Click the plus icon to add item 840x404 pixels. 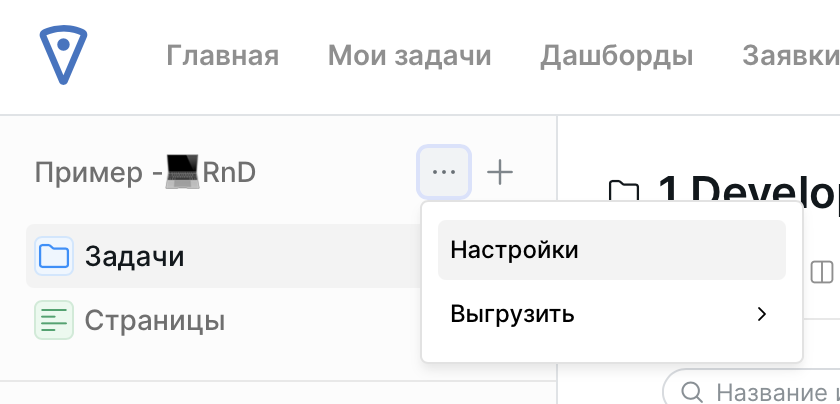click(499, 172)
